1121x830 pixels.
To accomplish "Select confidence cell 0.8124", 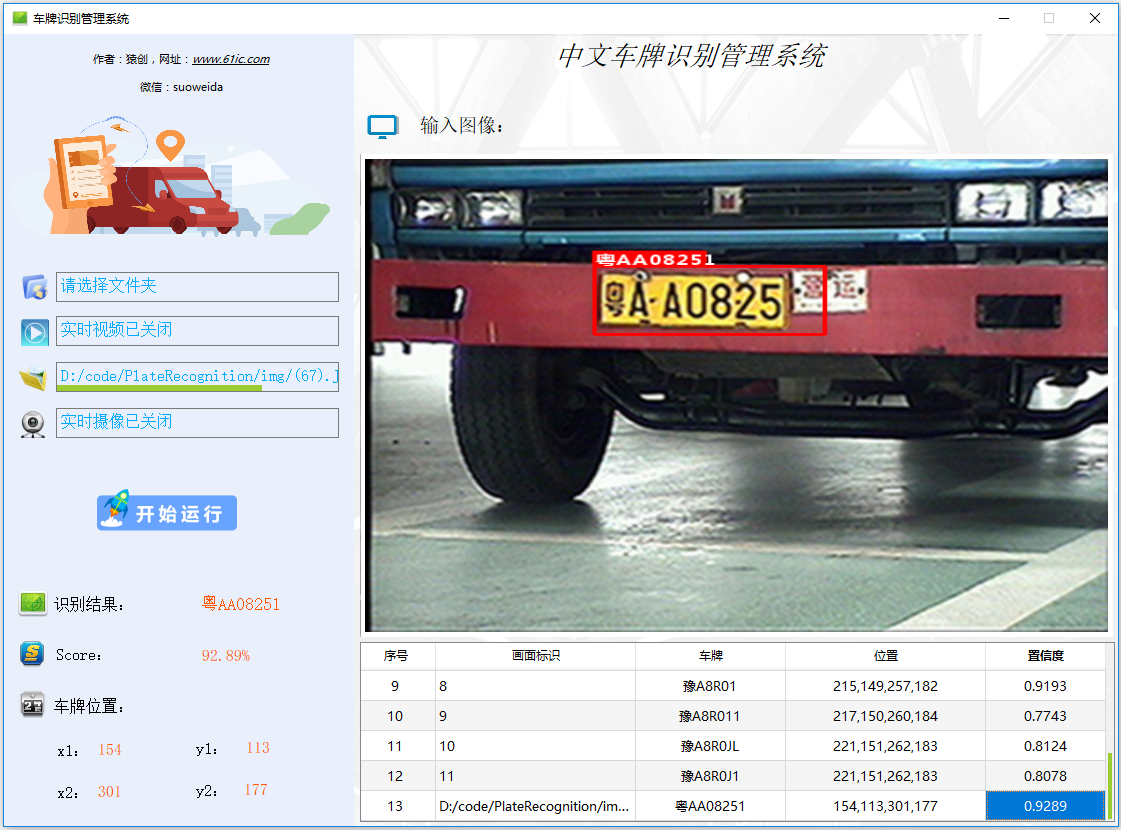I will click(x=1045, y=746).
